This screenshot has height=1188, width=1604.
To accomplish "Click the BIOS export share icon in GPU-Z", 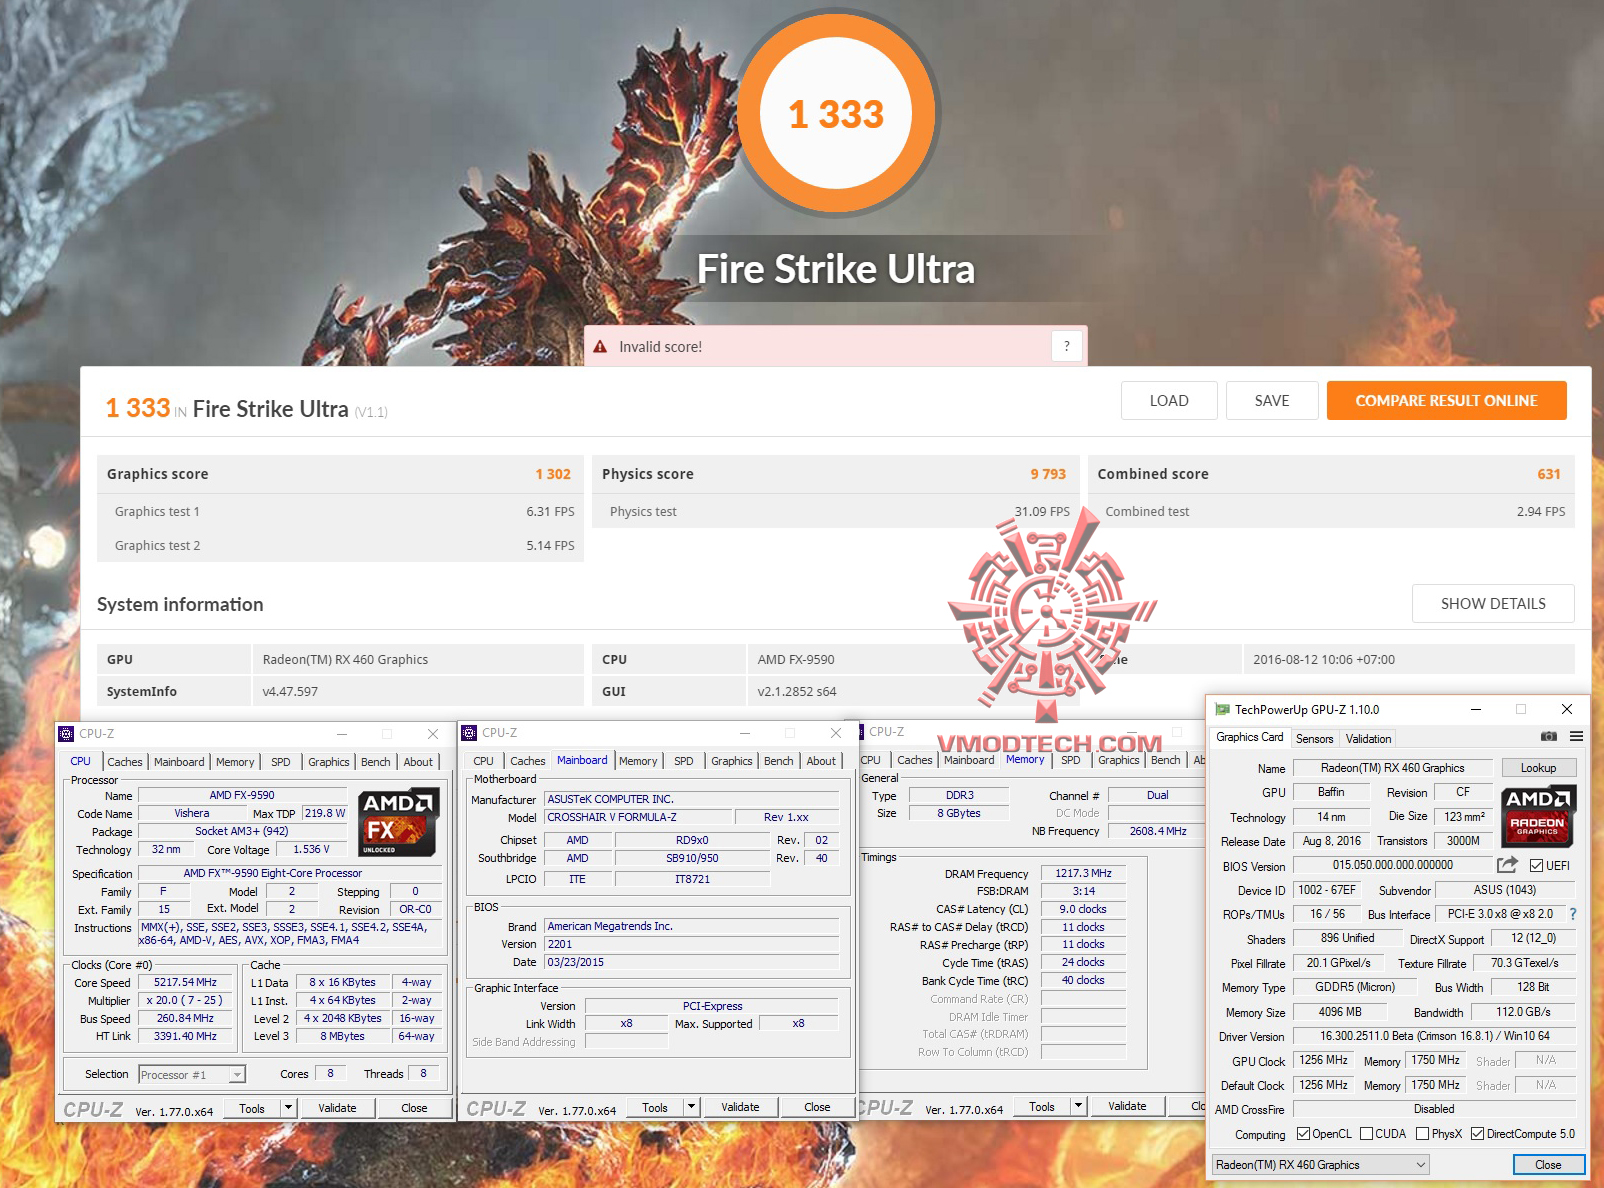I will (1507, 865).
